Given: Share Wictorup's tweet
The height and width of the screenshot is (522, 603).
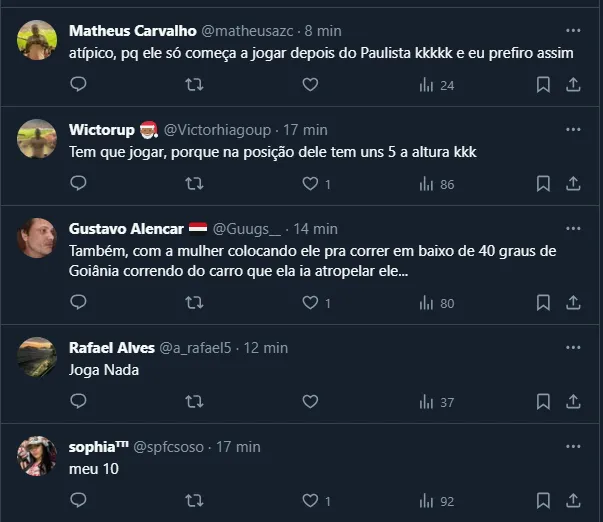Looking at the screenshot, I should click(x=573, y=184).
